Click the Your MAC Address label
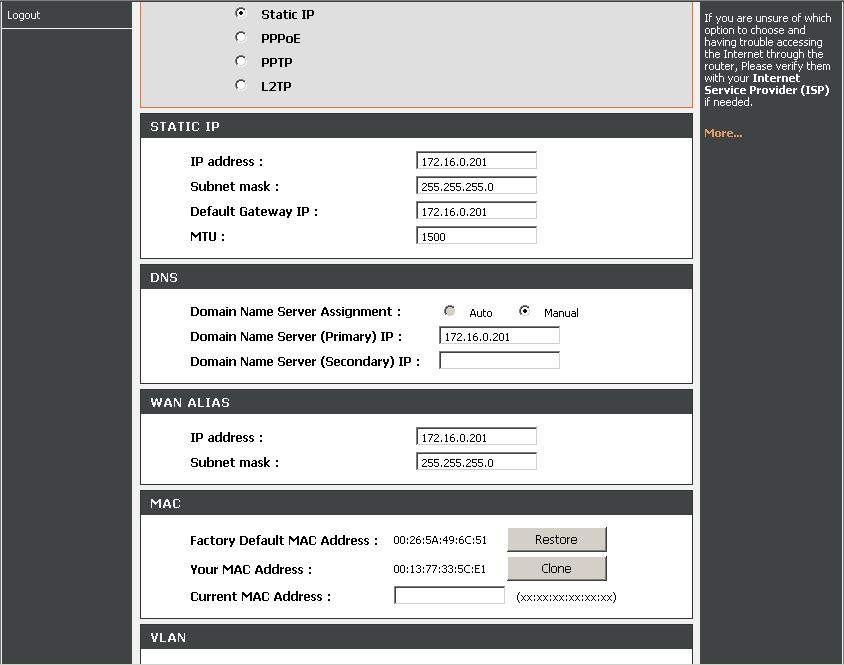 tap(251, 570)
